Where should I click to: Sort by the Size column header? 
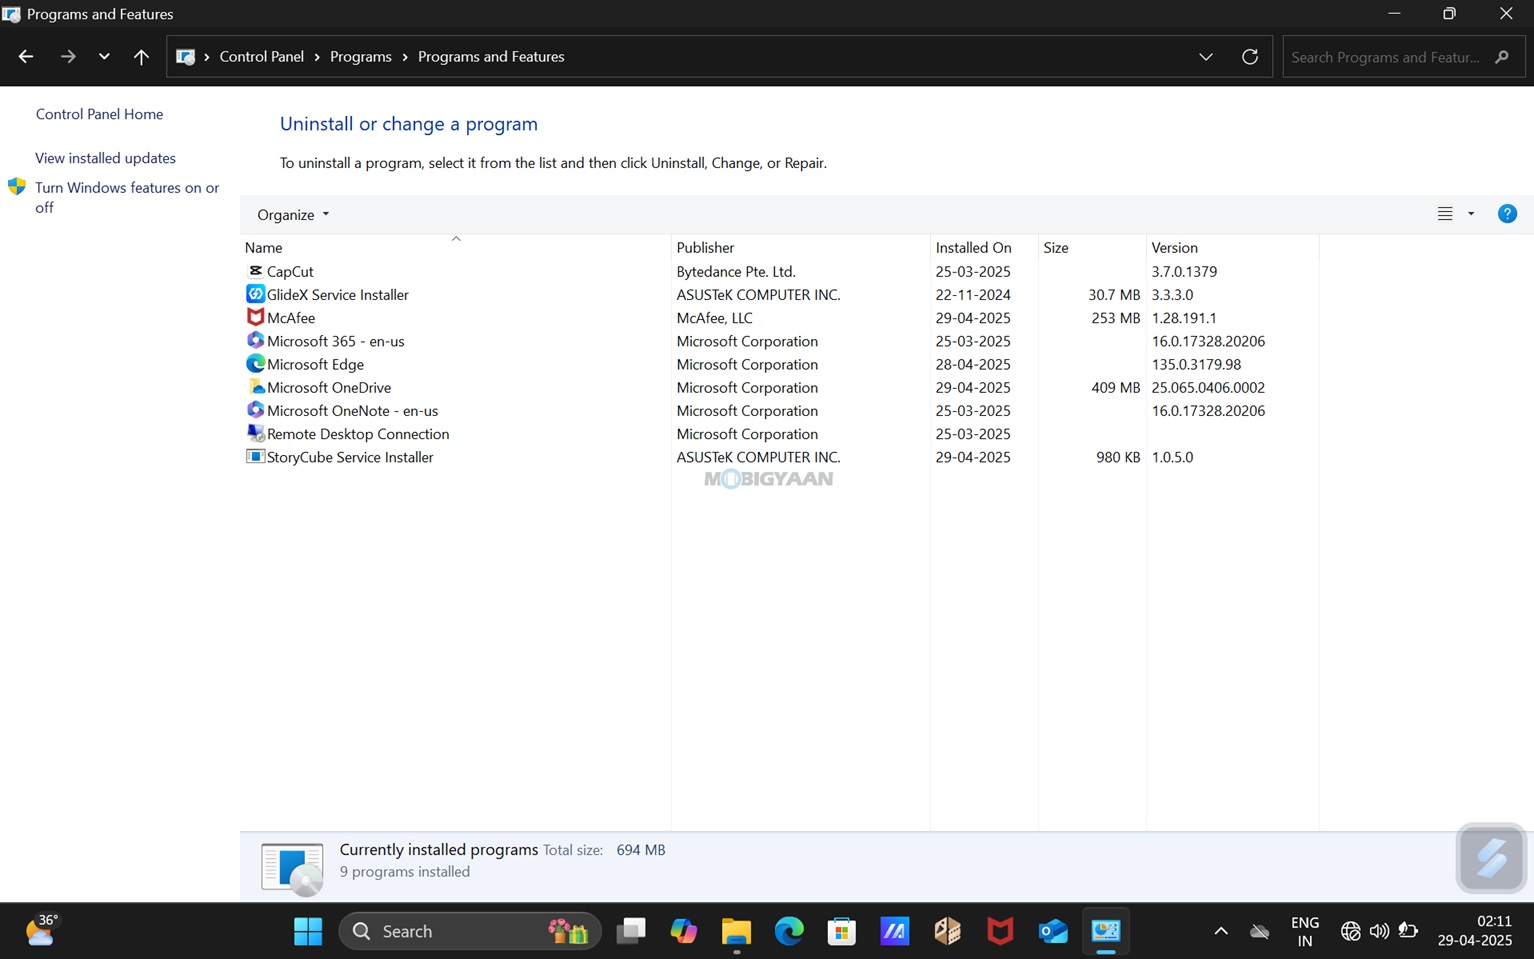[1093, 247]
